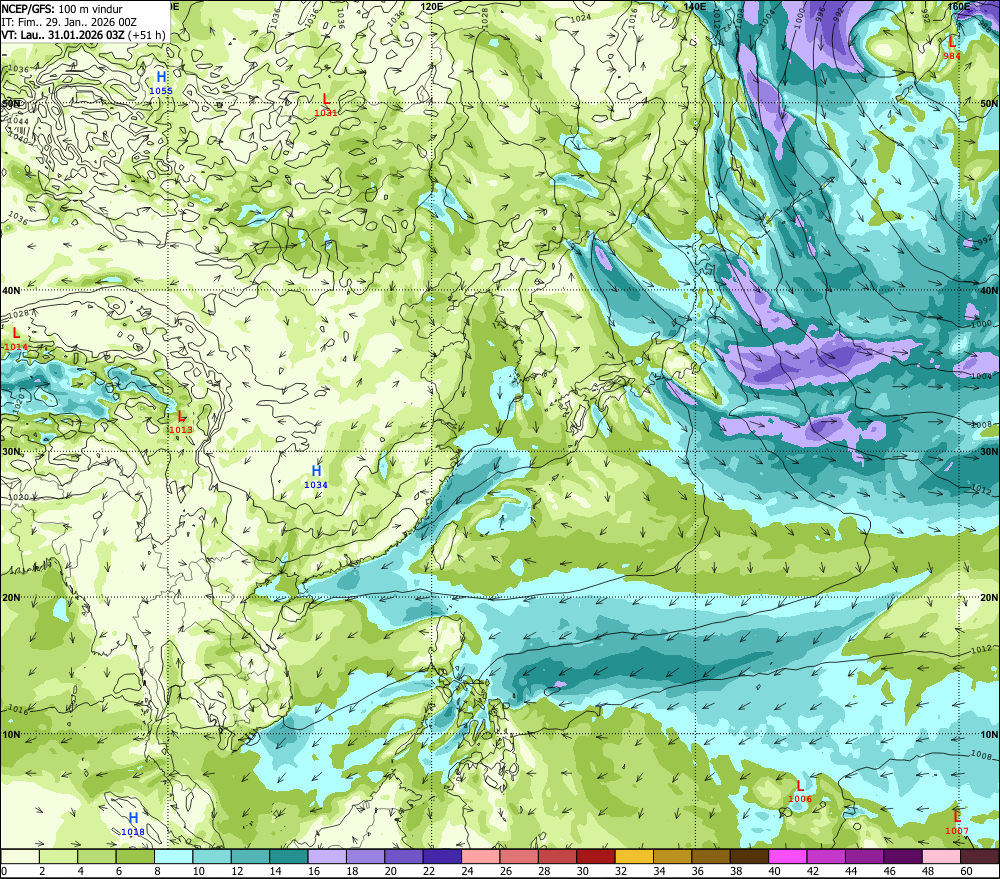
Task: Click the blue H marker labeled 1034
Action: (316, 471)
